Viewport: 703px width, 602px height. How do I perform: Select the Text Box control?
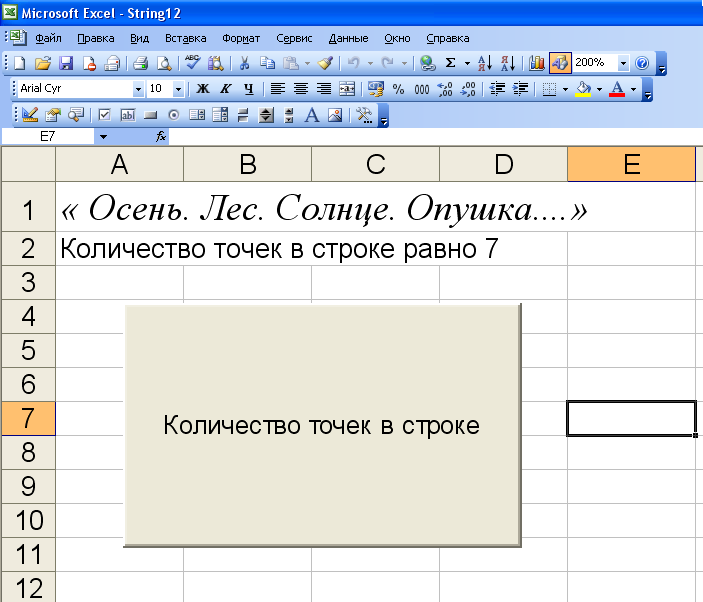[x=128, y=115]
